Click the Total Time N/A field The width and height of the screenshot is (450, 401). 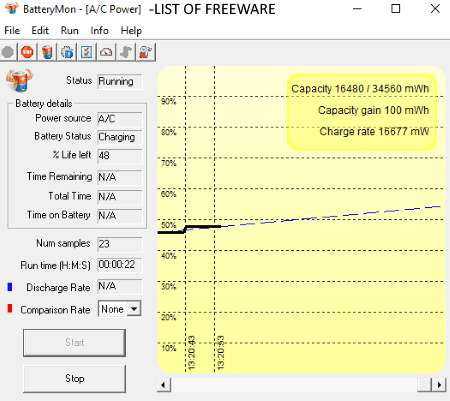pyautogui.click(x=120, y=197)
